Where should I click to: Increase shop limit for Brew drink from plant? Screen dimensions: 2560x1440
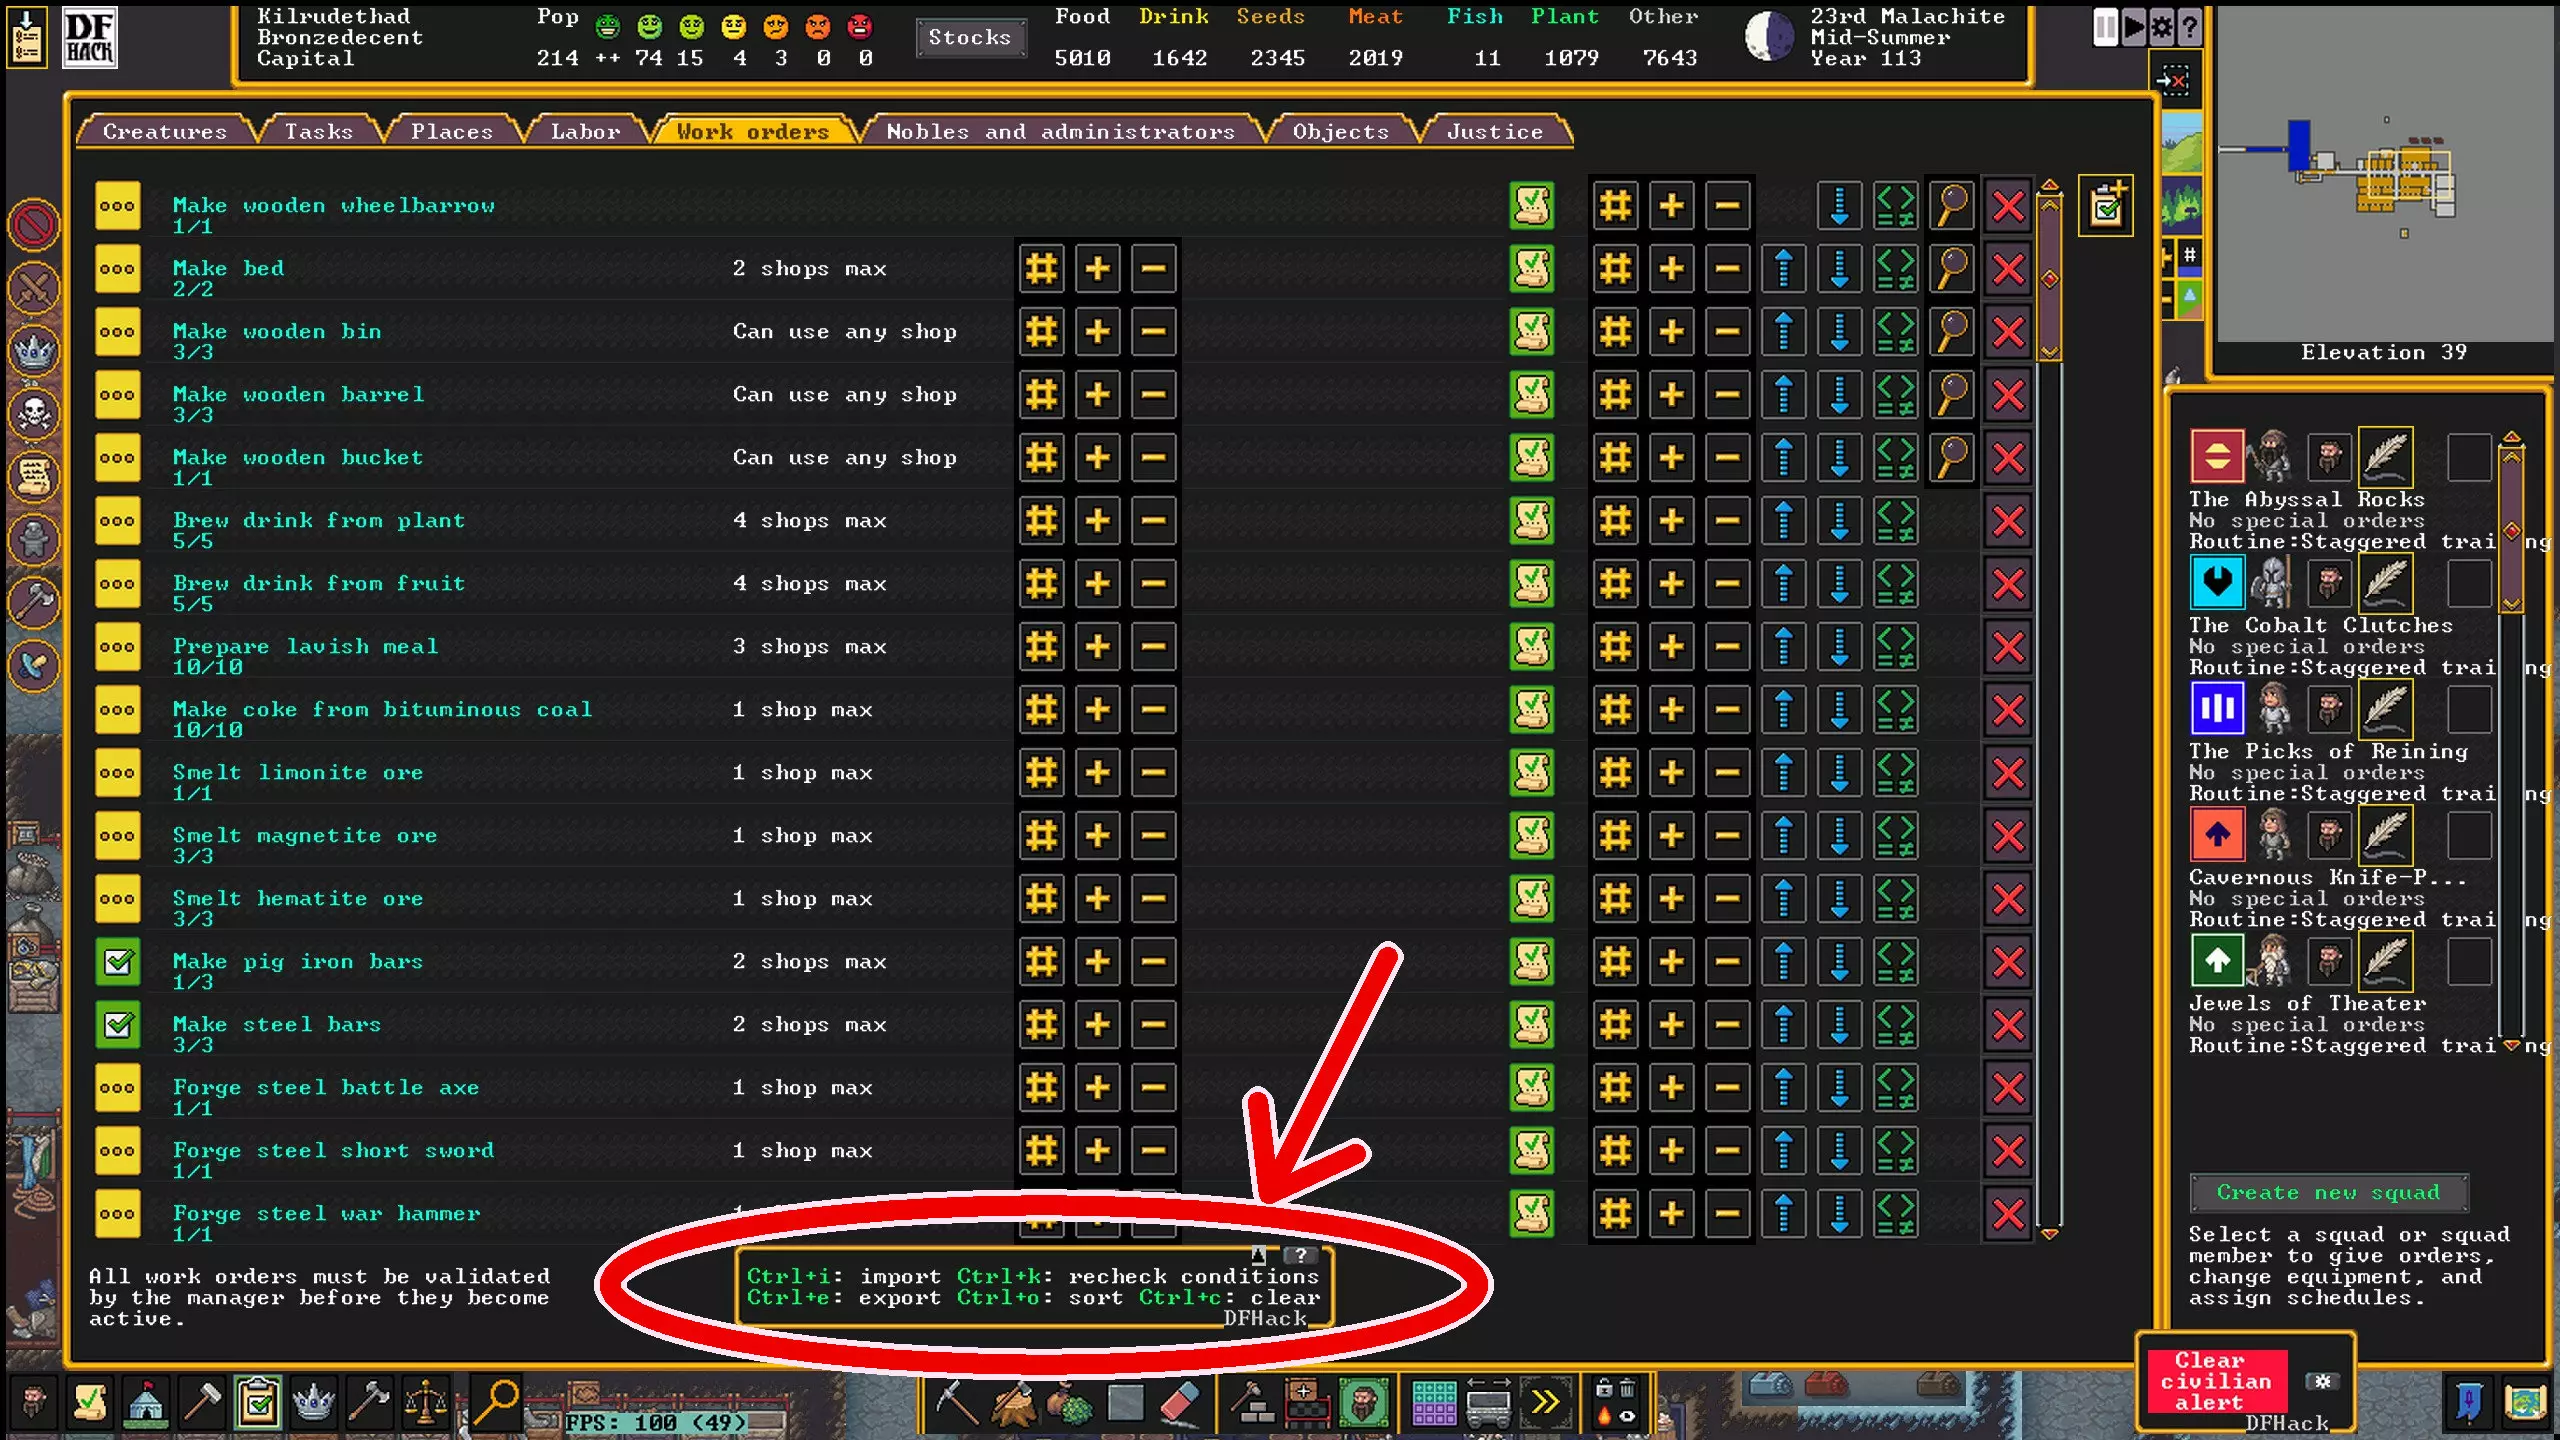[1097, 520]
